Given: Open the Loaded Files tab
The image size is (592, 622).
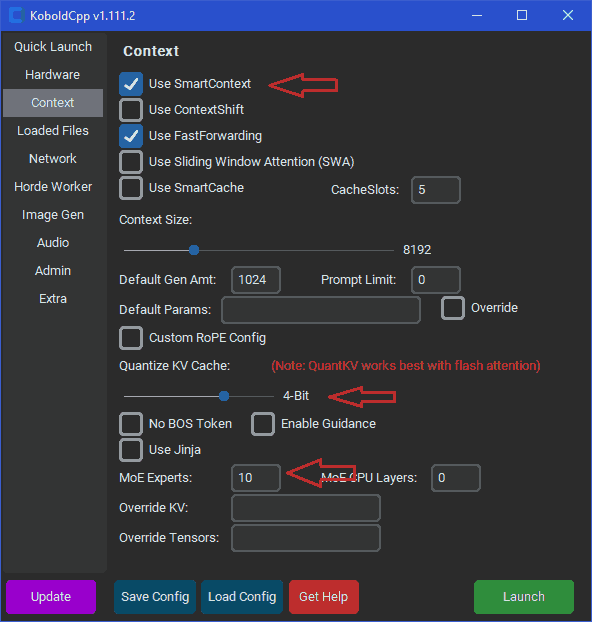Looking at the screenshot, I should coord(53,131).
